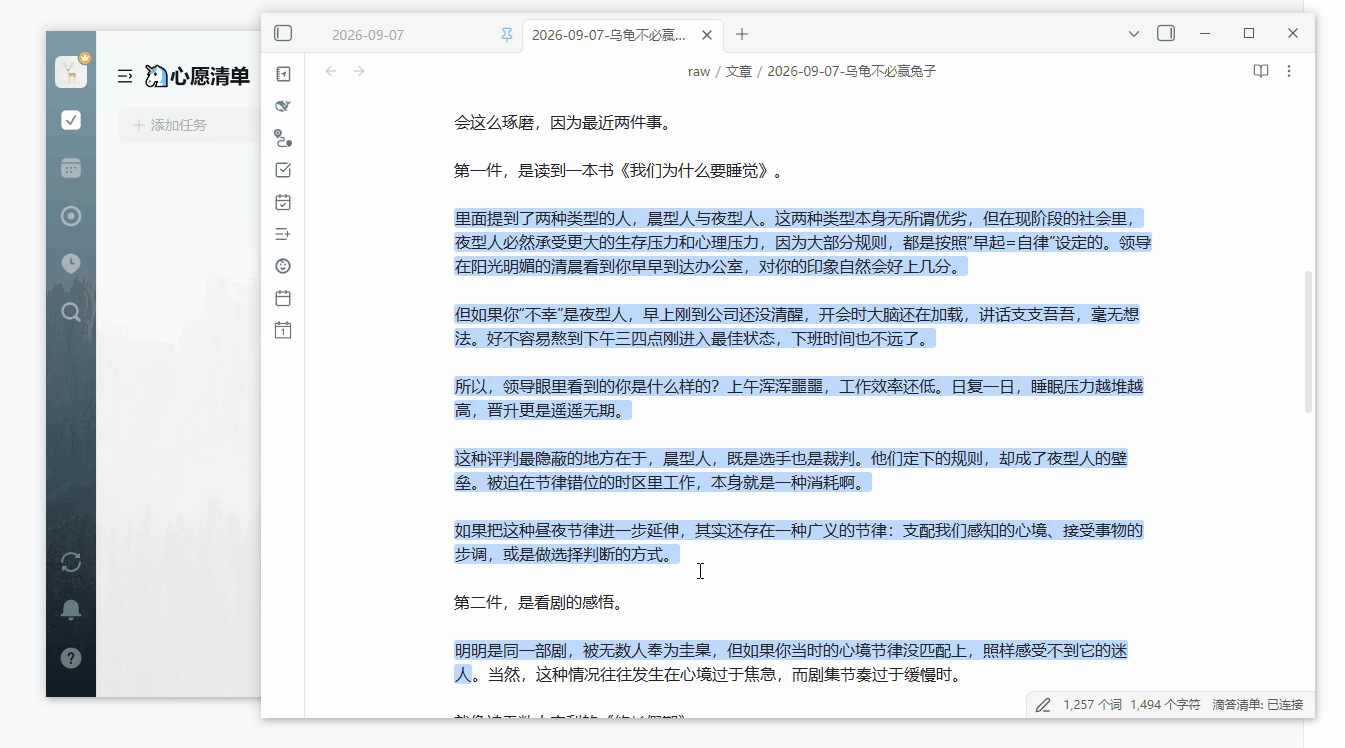This screenshot has width=1345, height=748.
Task: Click the smiley face ribbon icon
Action: point(283,266)
